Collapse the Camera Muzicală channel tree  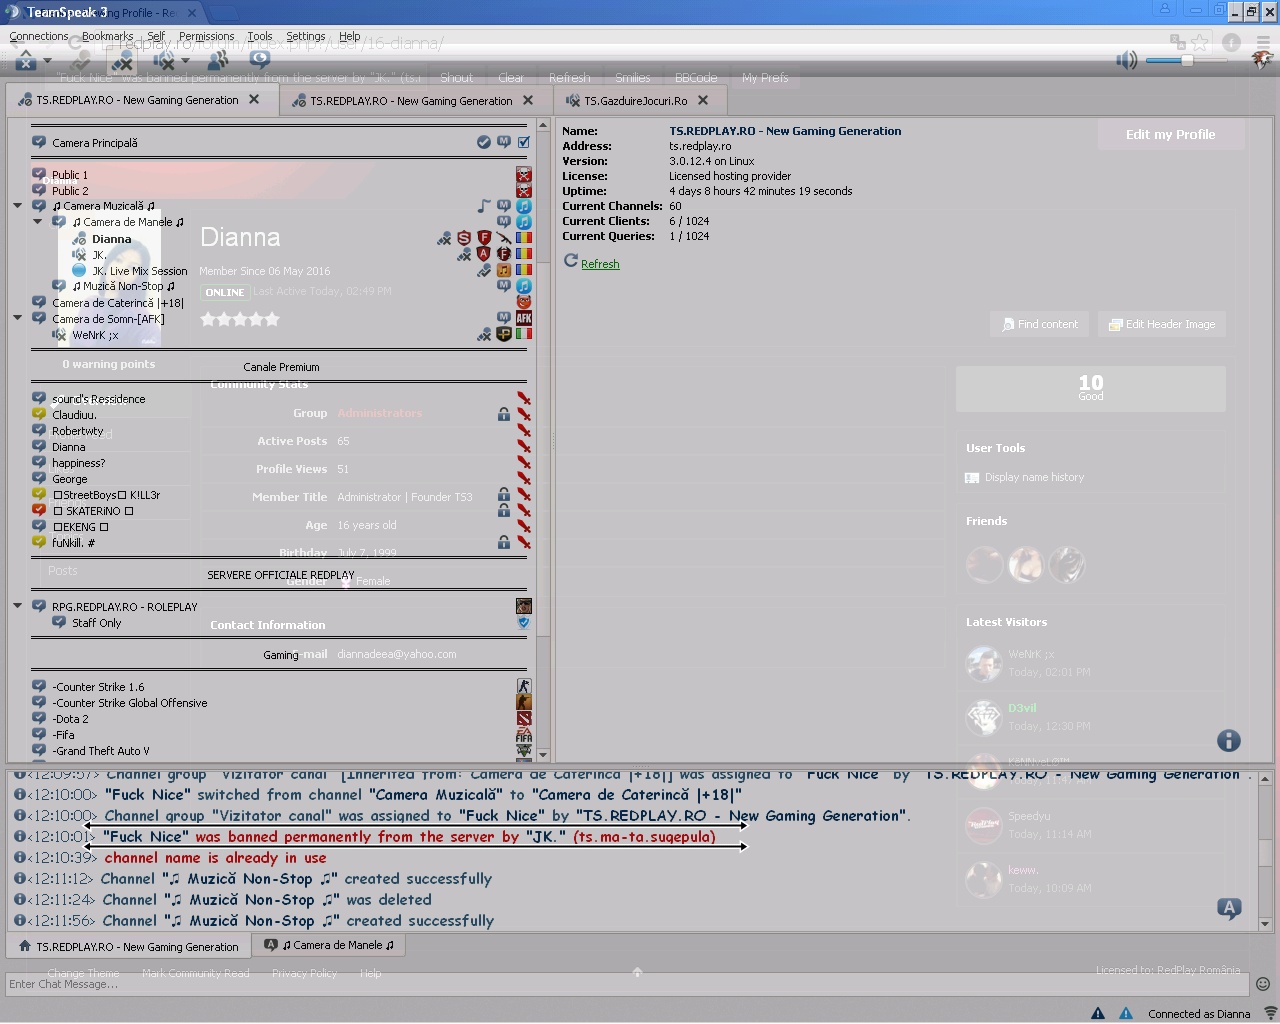coord(17,206)
